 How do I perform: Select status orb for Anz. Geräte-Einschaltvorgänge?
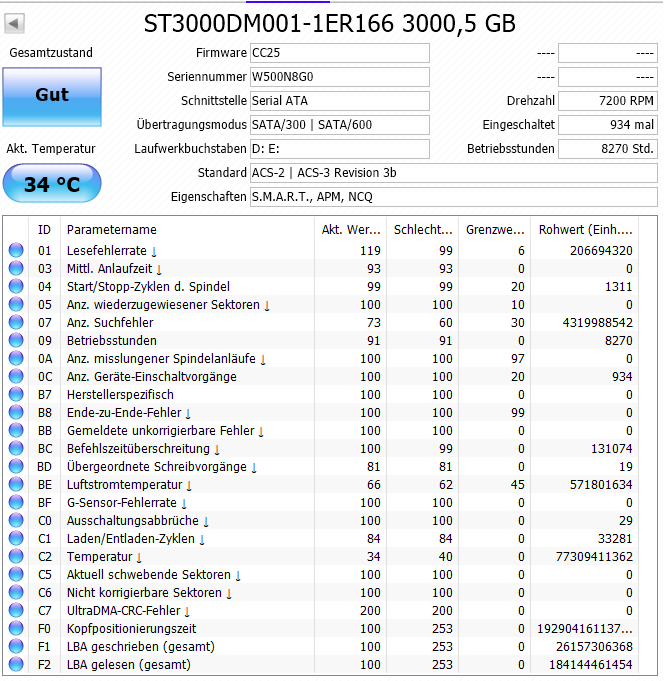coord(16,377)
